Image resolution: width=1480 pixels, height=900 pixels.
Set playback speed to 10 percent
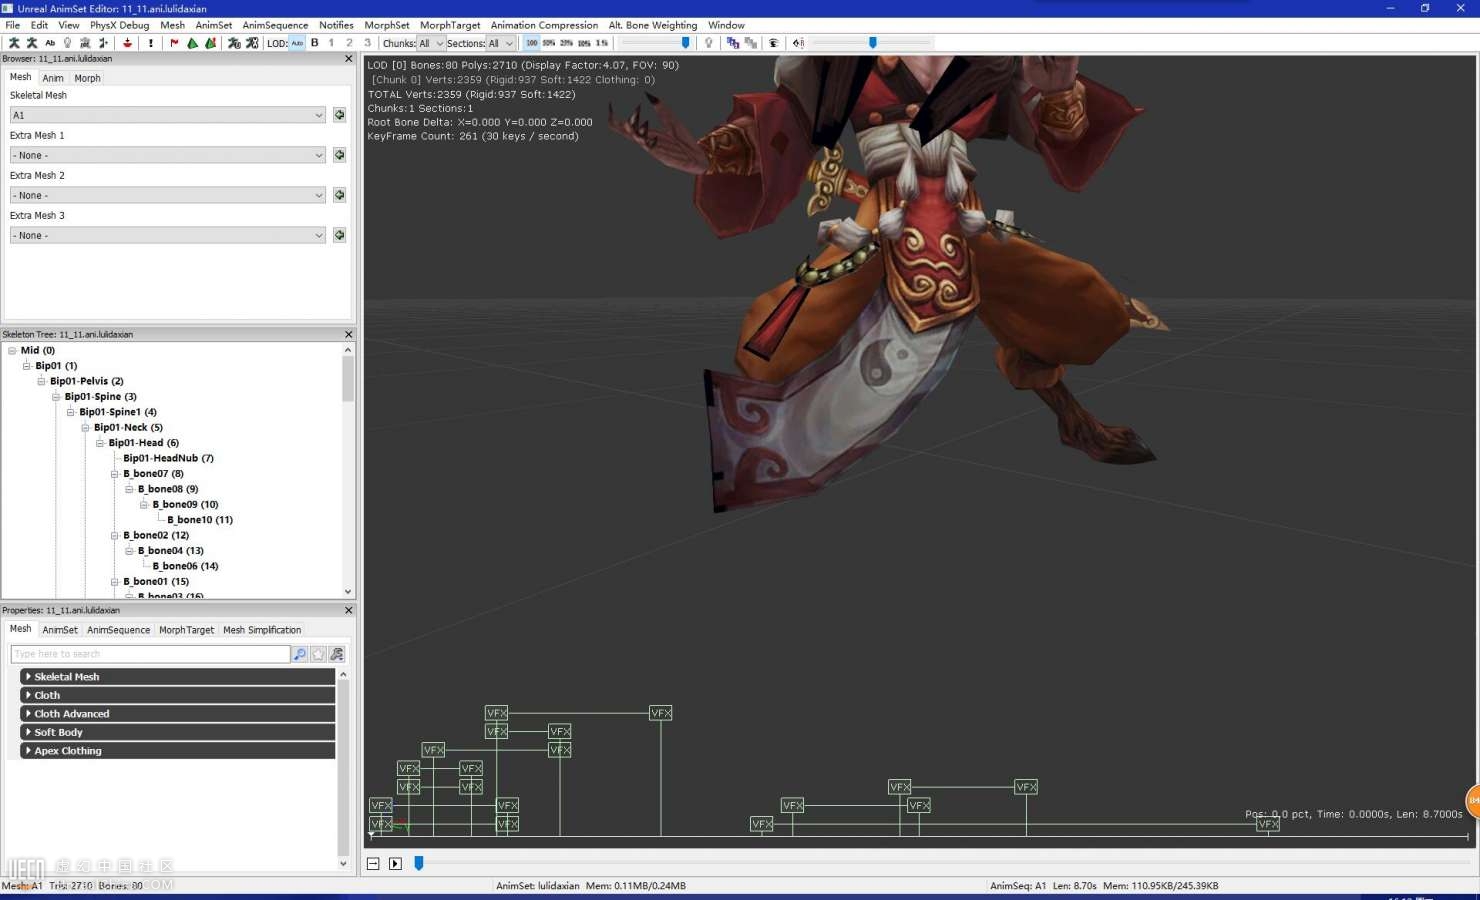(584, 43)
